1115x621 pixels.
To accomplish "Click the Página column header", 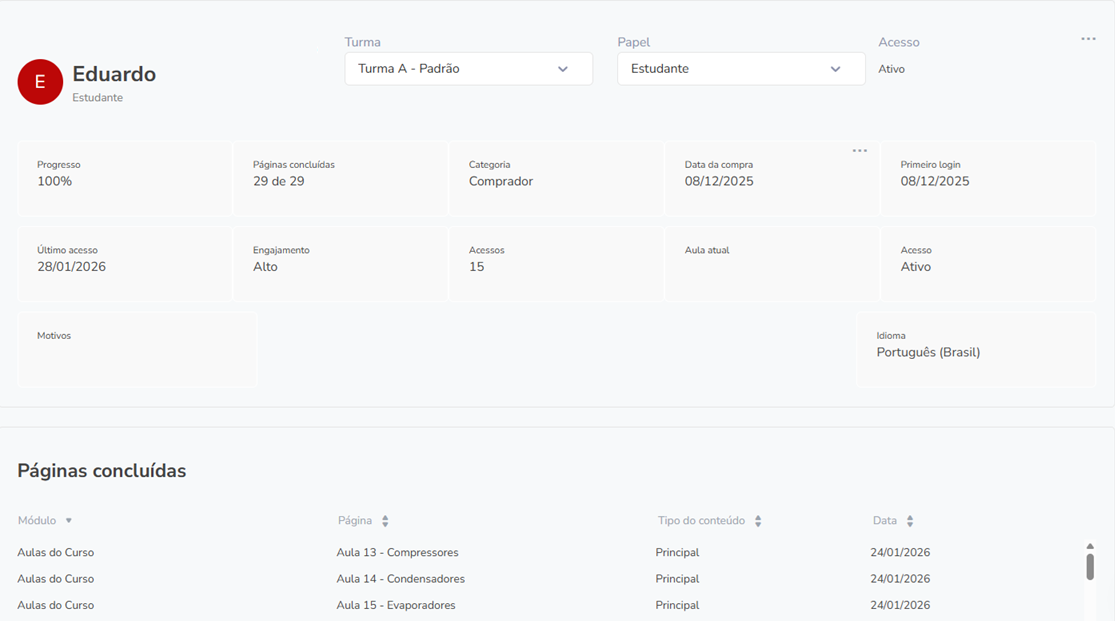I will pyautogui.click(x=355, y=521).
